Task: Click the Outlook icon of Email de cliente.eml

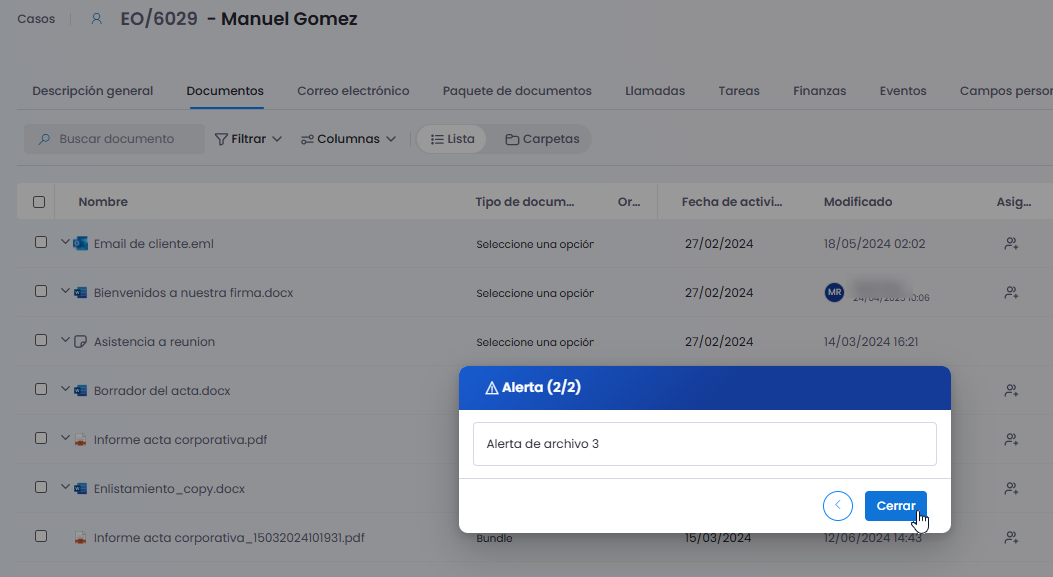Action: click(81, 243)
